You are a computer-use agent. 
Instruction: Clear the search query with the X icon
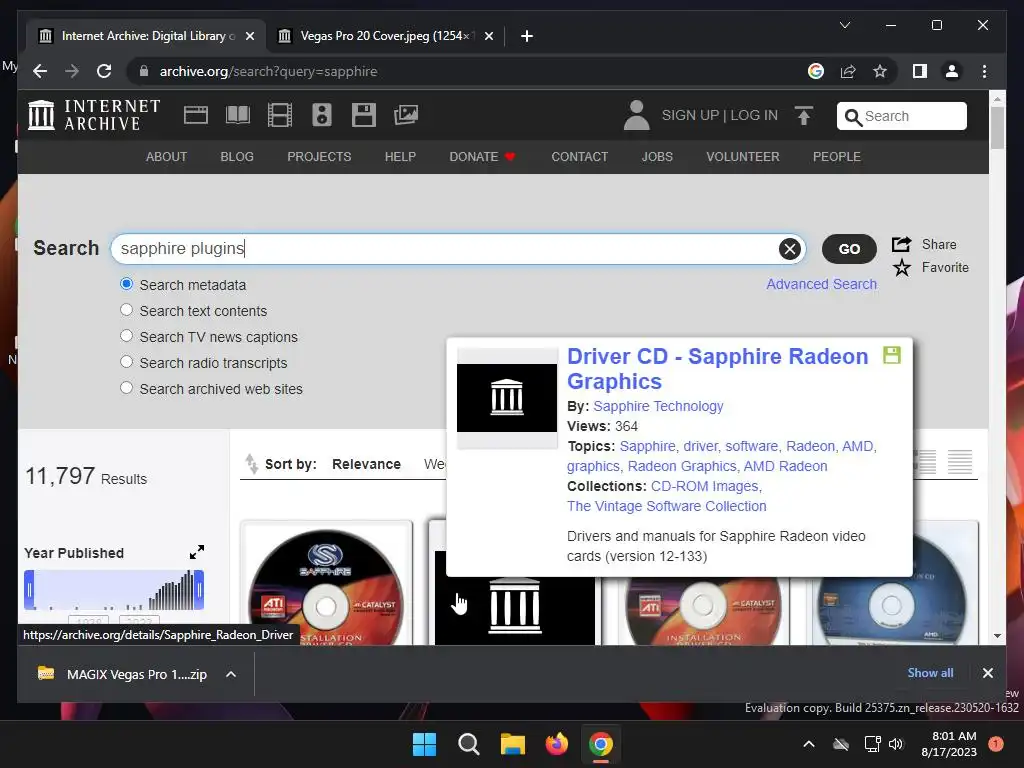(790, 249)
